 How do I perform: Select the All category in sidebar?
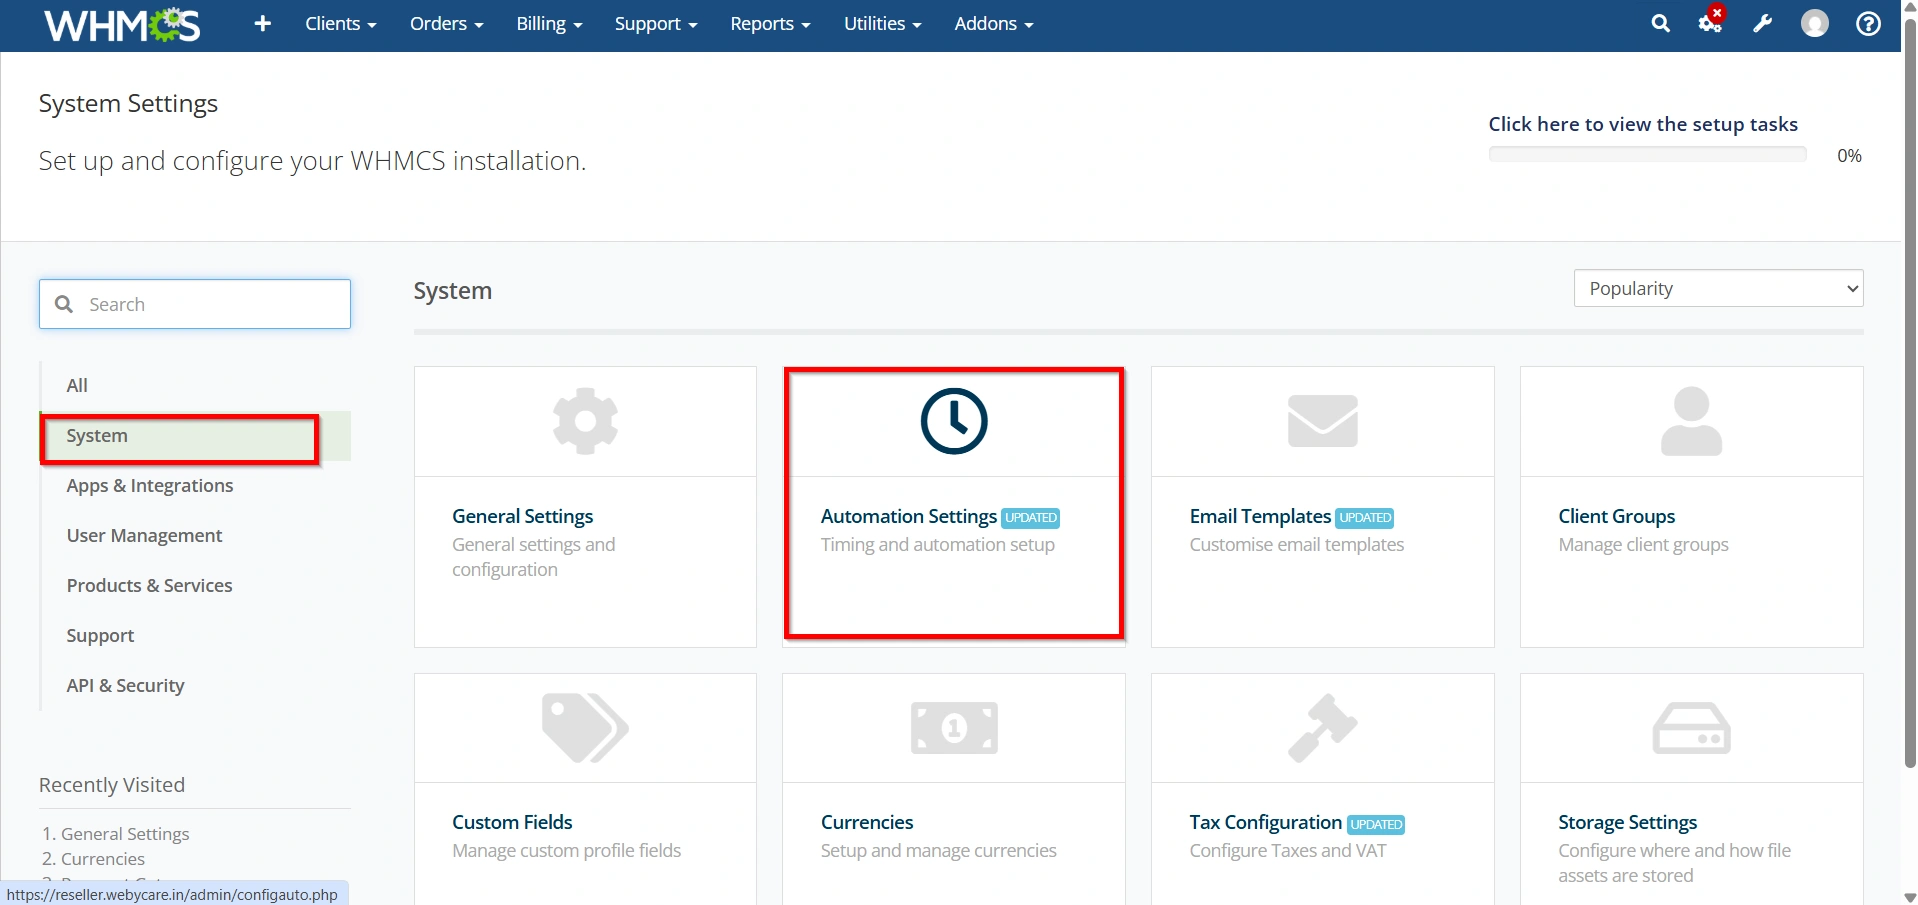point(196,385)
